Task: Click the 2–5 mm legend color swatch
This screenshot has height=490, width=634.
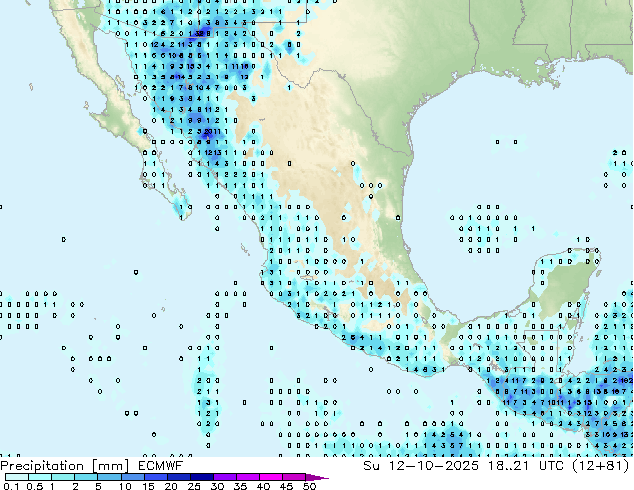Action: (x=86, y=477)
